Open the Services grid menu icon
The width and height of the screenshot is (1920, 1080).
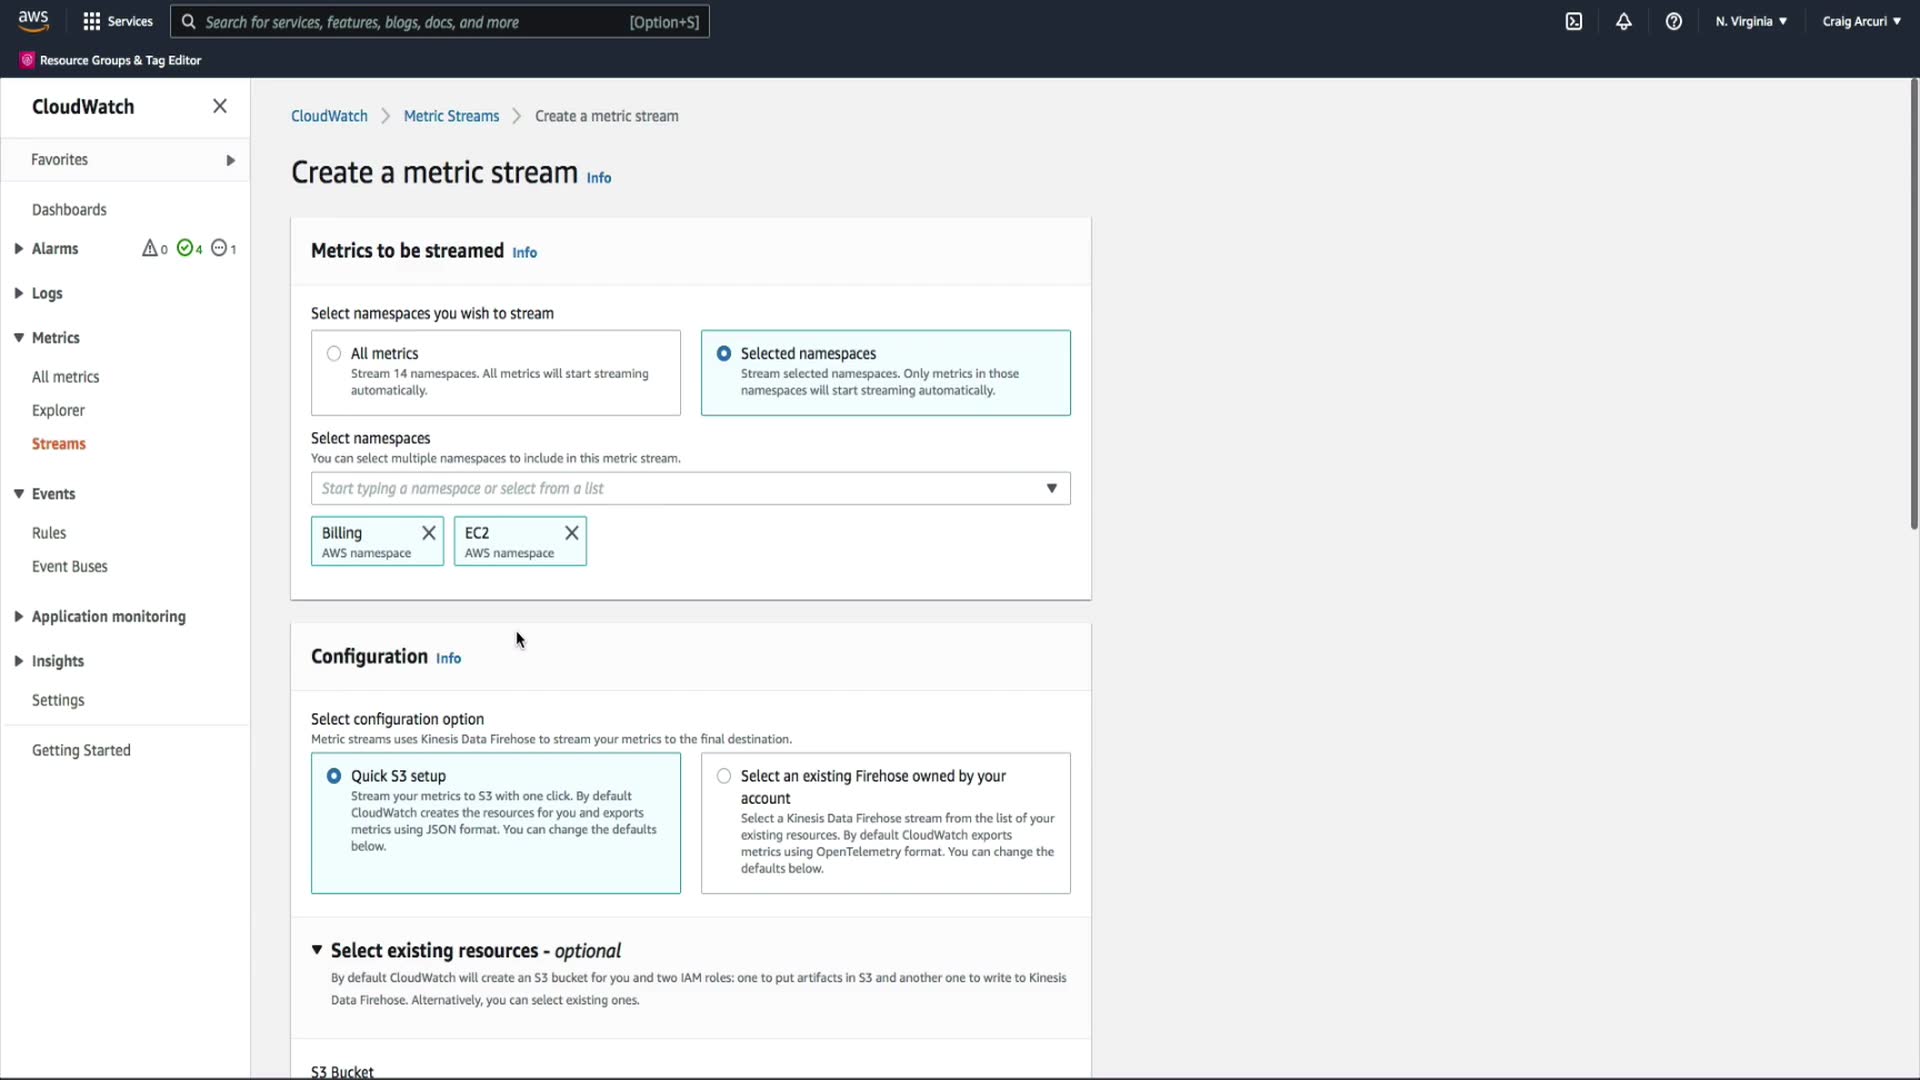(92, 21)
